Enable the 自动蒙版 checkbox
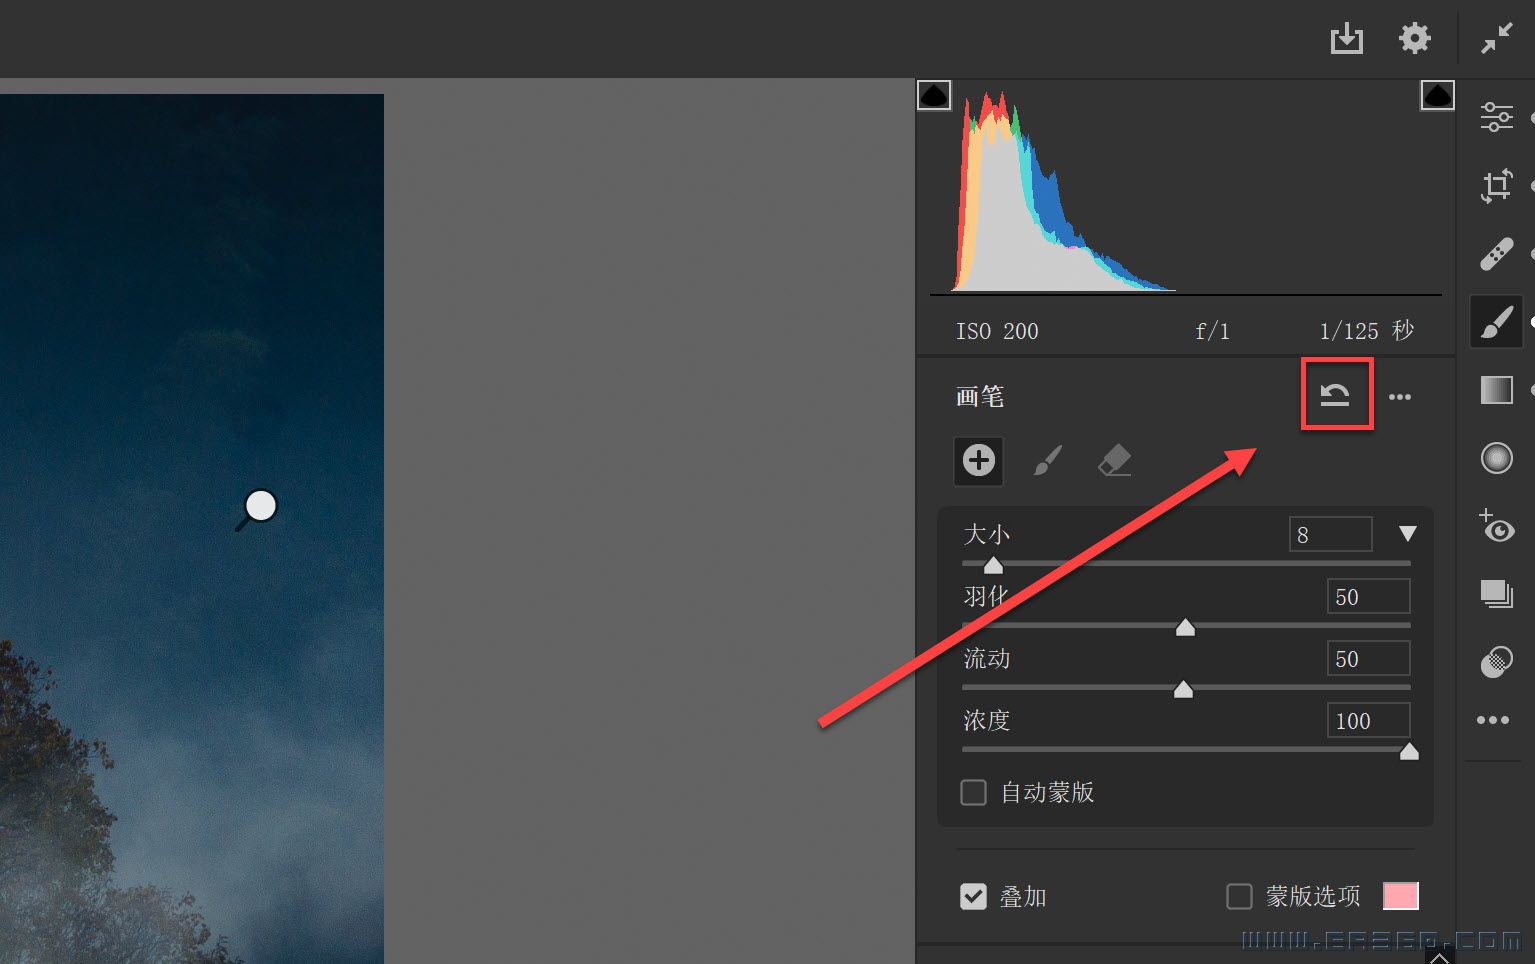This screenshot has width=1535, height=964. [973, 793]
